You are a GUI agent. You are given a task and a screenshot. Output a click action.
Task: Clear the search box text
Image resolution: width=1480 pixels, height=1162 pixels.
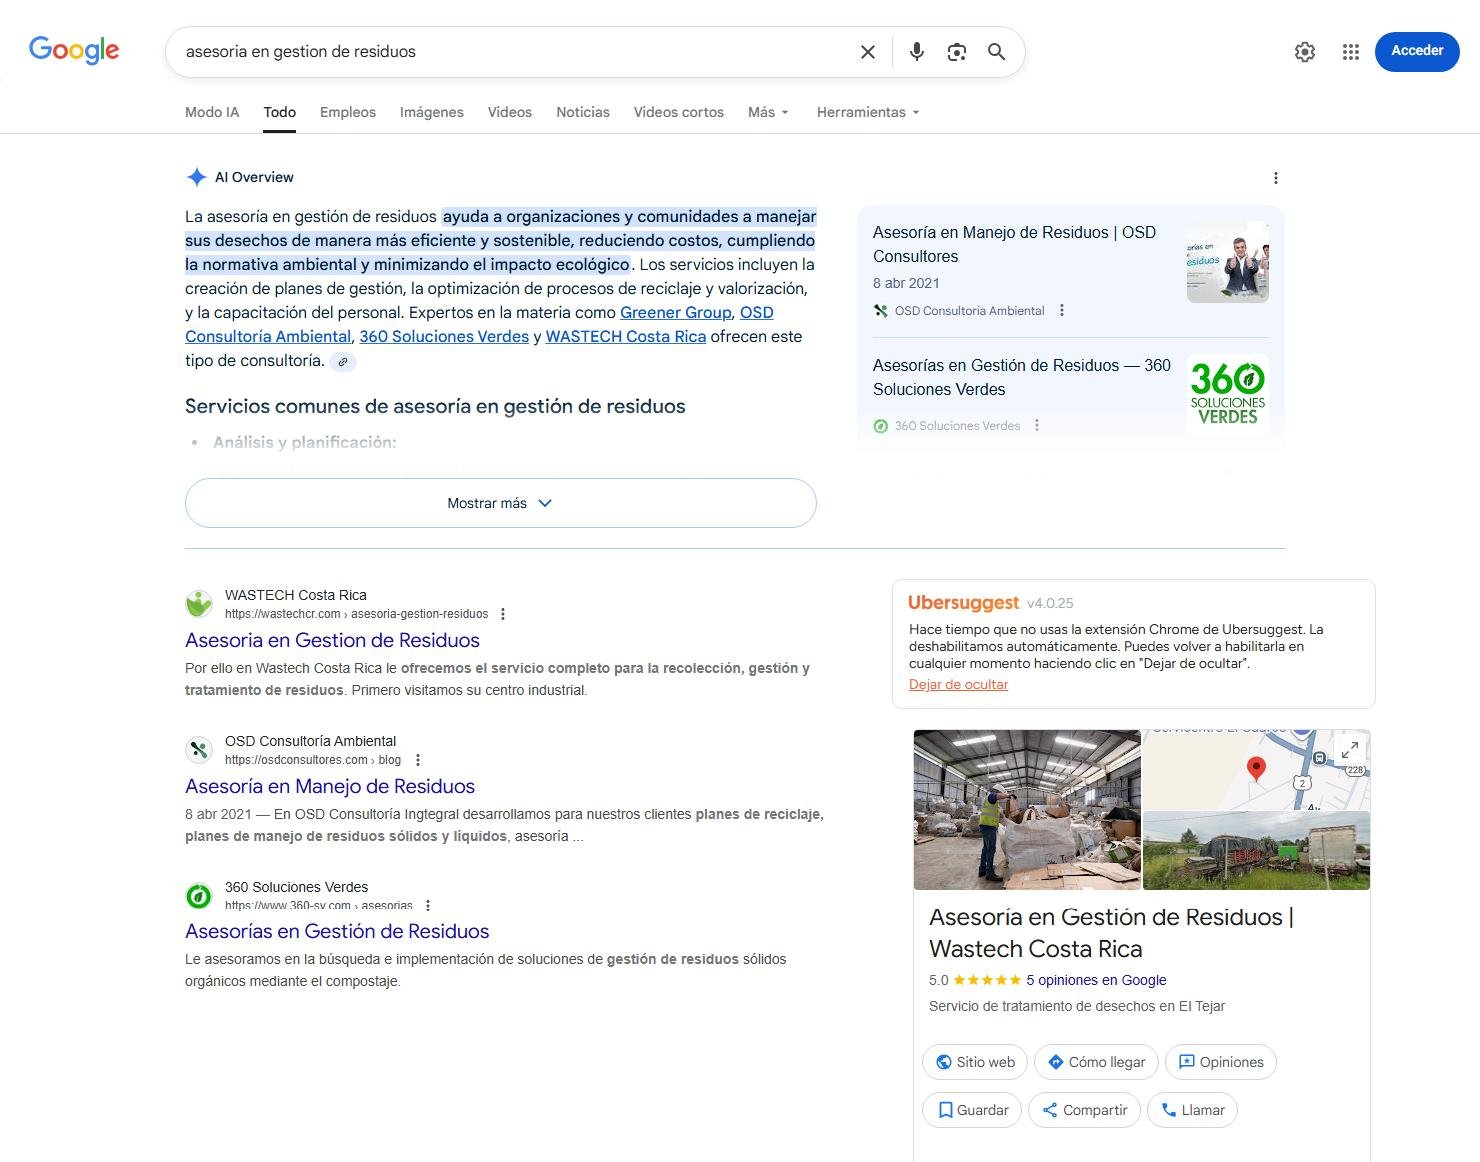pyautogui.click(x=868, y=52)
